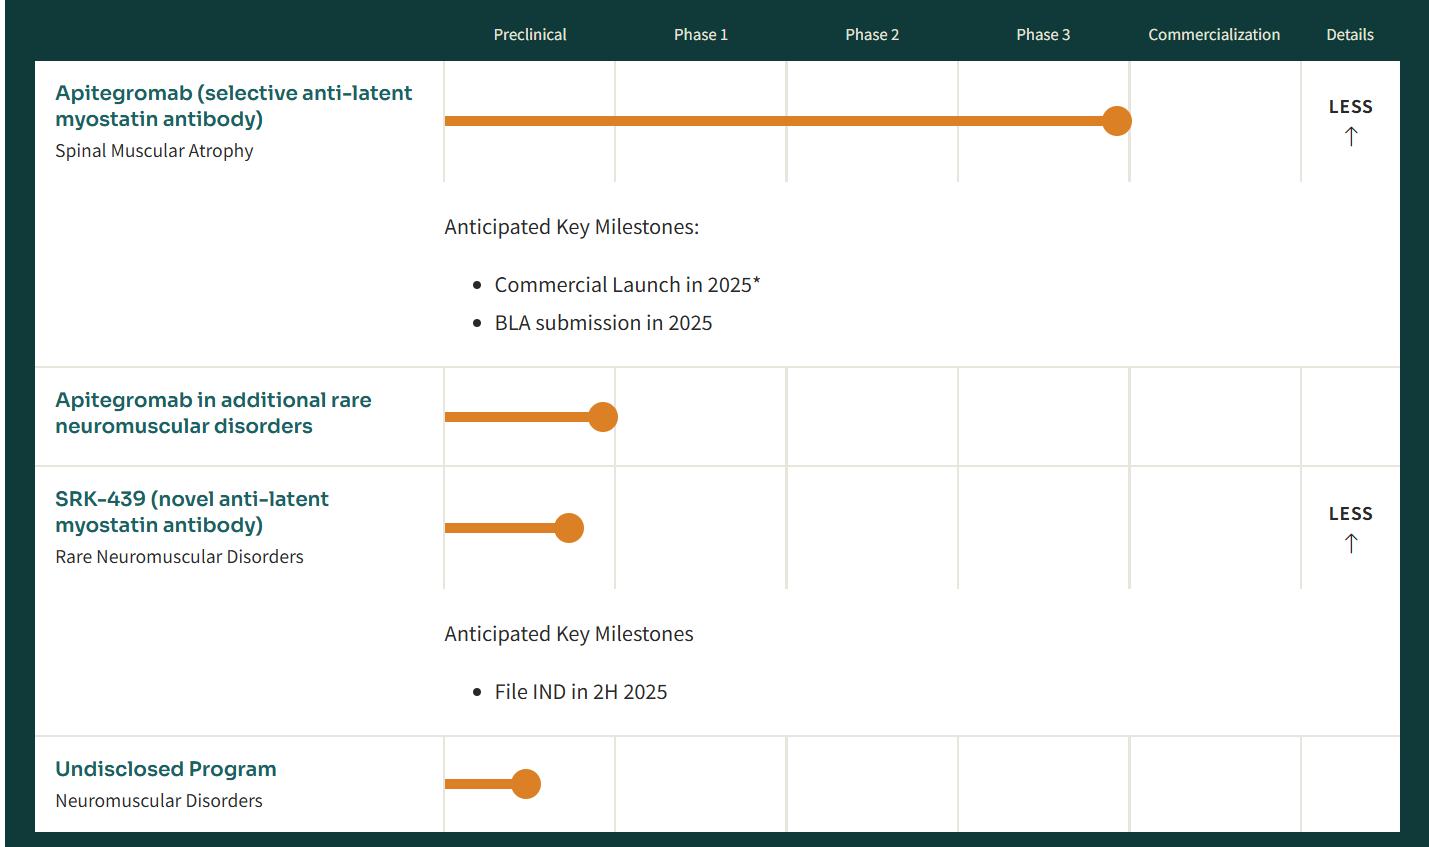The height and width of the screenshot is (847, 1429).
Task: Click the Commercial Launch in 2025 milestone
Action: click(x=627, y=285)
